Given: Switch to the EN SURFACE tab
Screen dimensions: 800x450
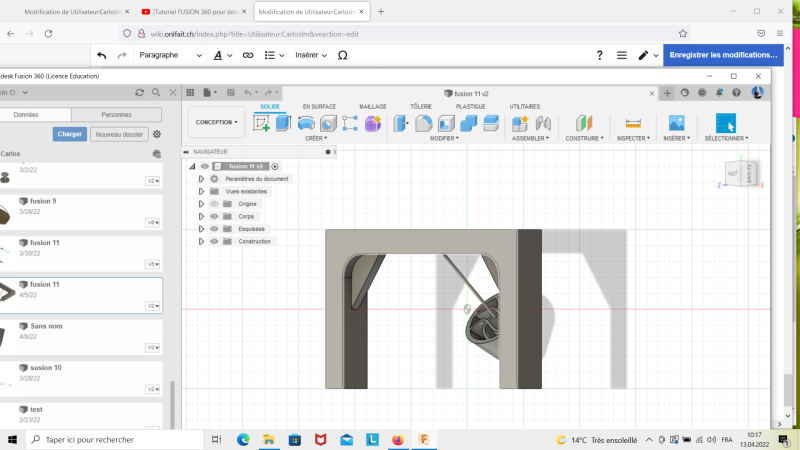Looking at the screenshot, I should point(319,106).
